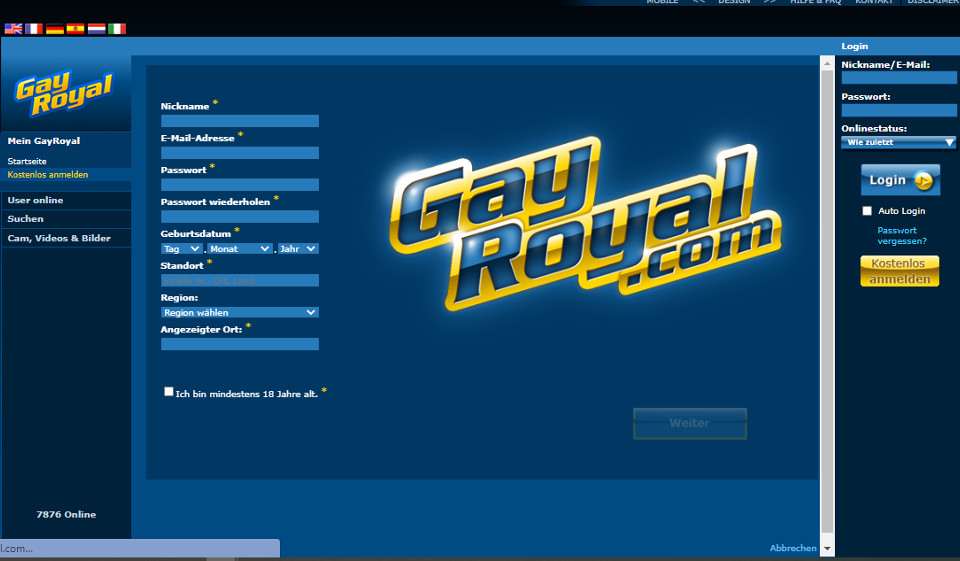Click the GayRoyal logo in sidebar

click(64, 95)
